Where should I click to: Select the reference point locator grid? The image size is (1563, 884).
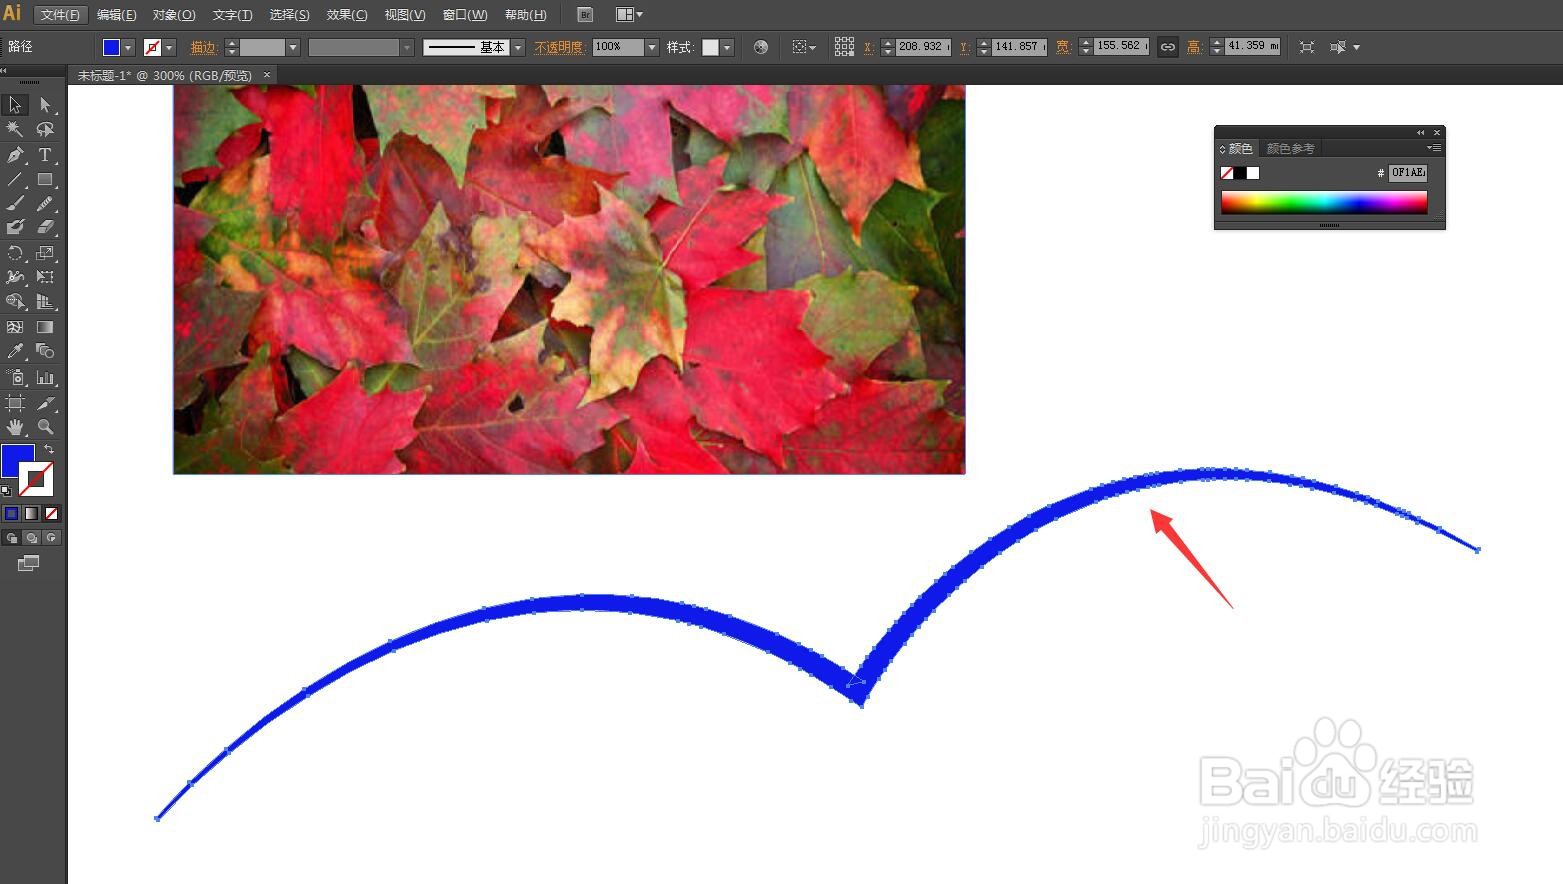click(x=844, y=47)
